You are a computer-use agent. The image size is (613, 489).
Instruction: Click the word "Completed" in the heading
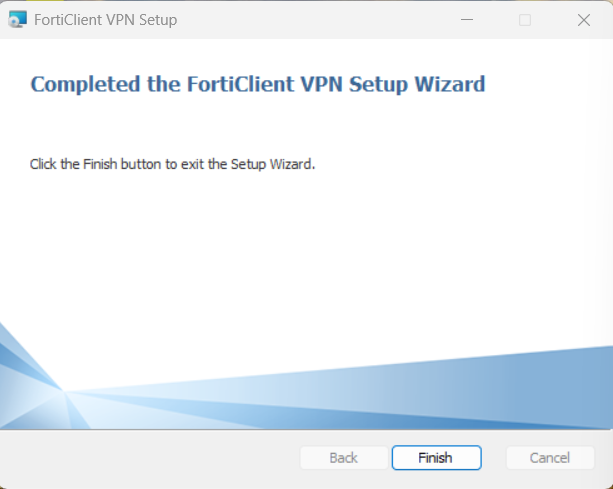point(86,84)
